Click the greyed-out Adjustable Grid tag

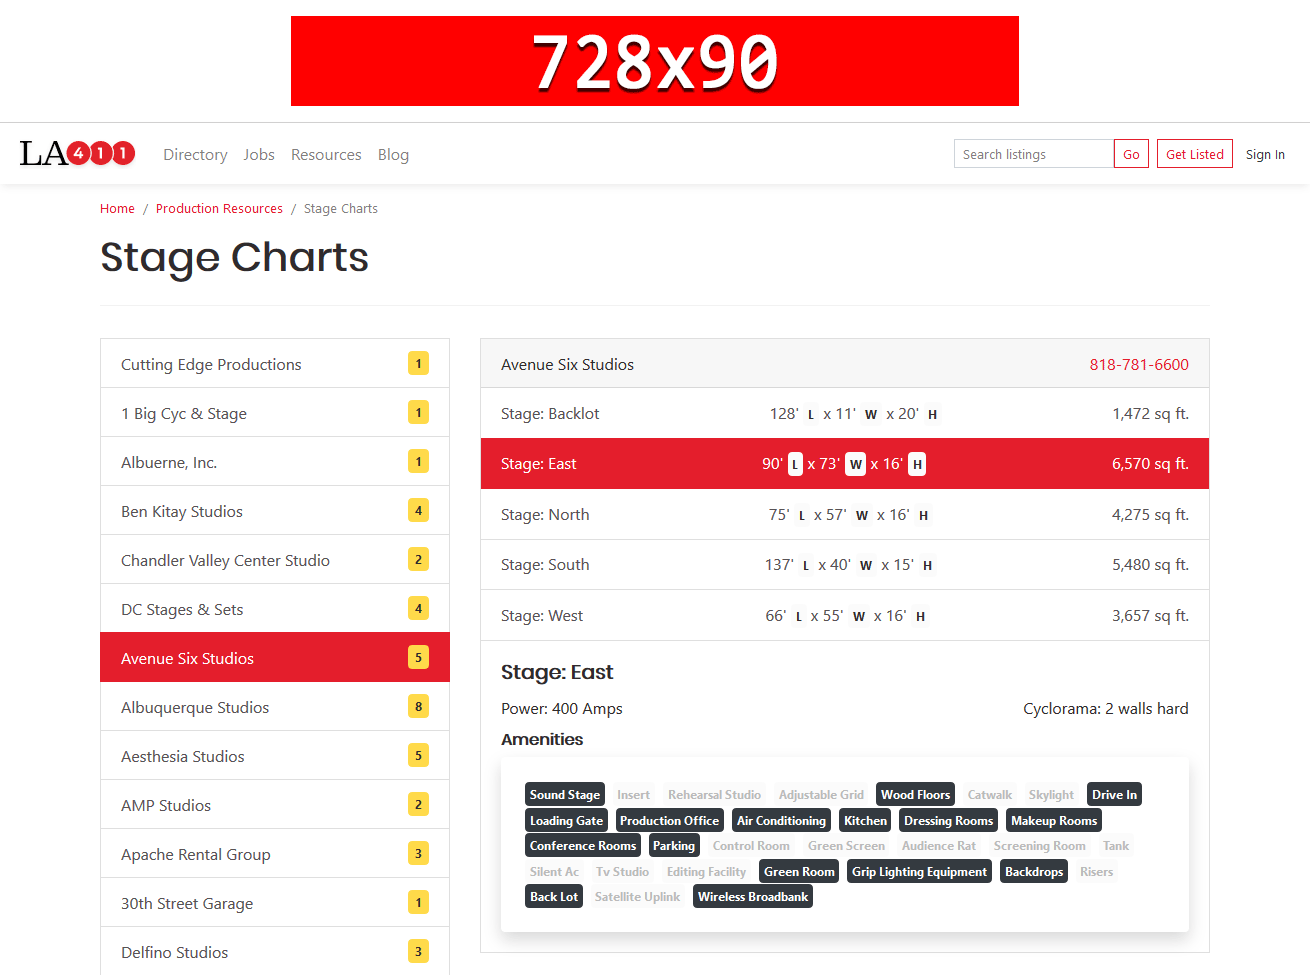pos(821,794)
